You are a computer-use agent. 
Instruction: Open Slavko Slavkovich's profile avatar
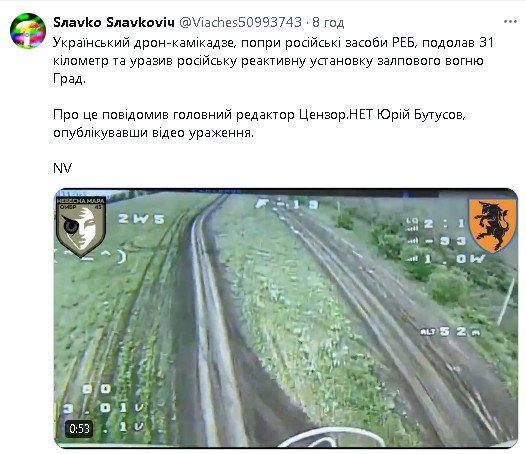point(28,31)
